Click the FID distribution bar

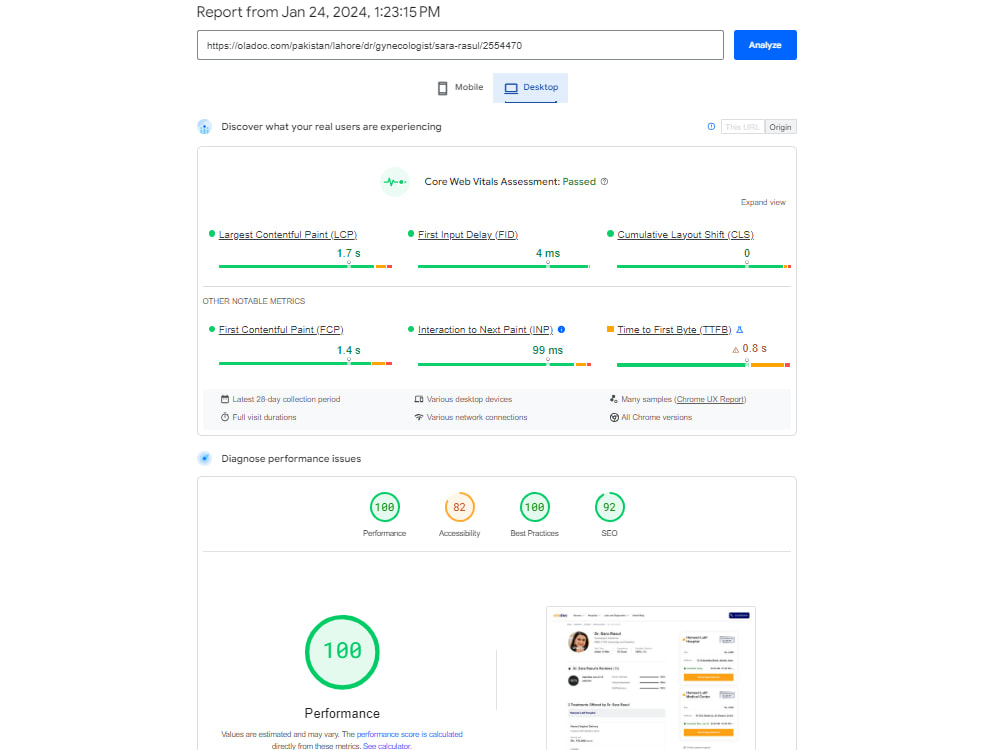point(504,267)
